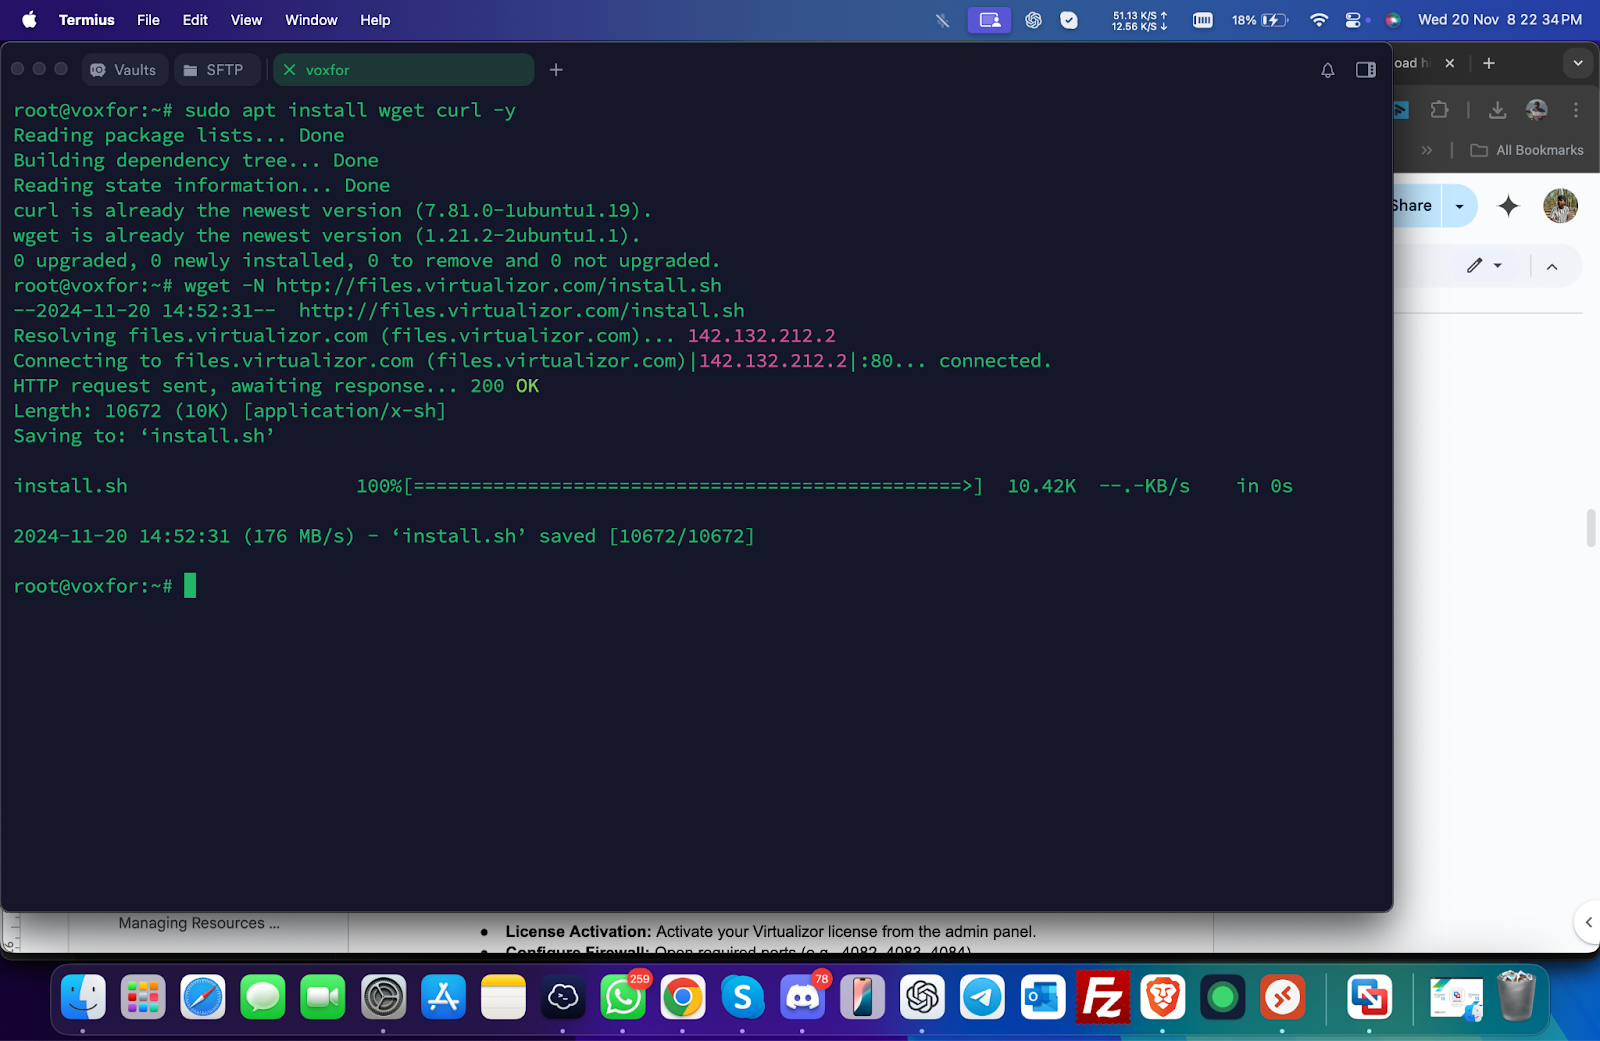Open the Share button dropdown arrow

pyautogui.click(x=1459, y=205)
